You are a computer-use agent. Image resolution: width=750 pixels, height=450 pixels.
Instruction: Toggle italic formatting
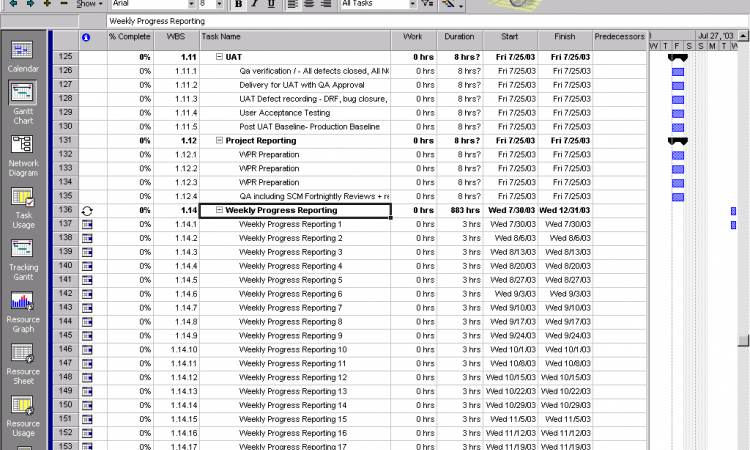(255, 5)
